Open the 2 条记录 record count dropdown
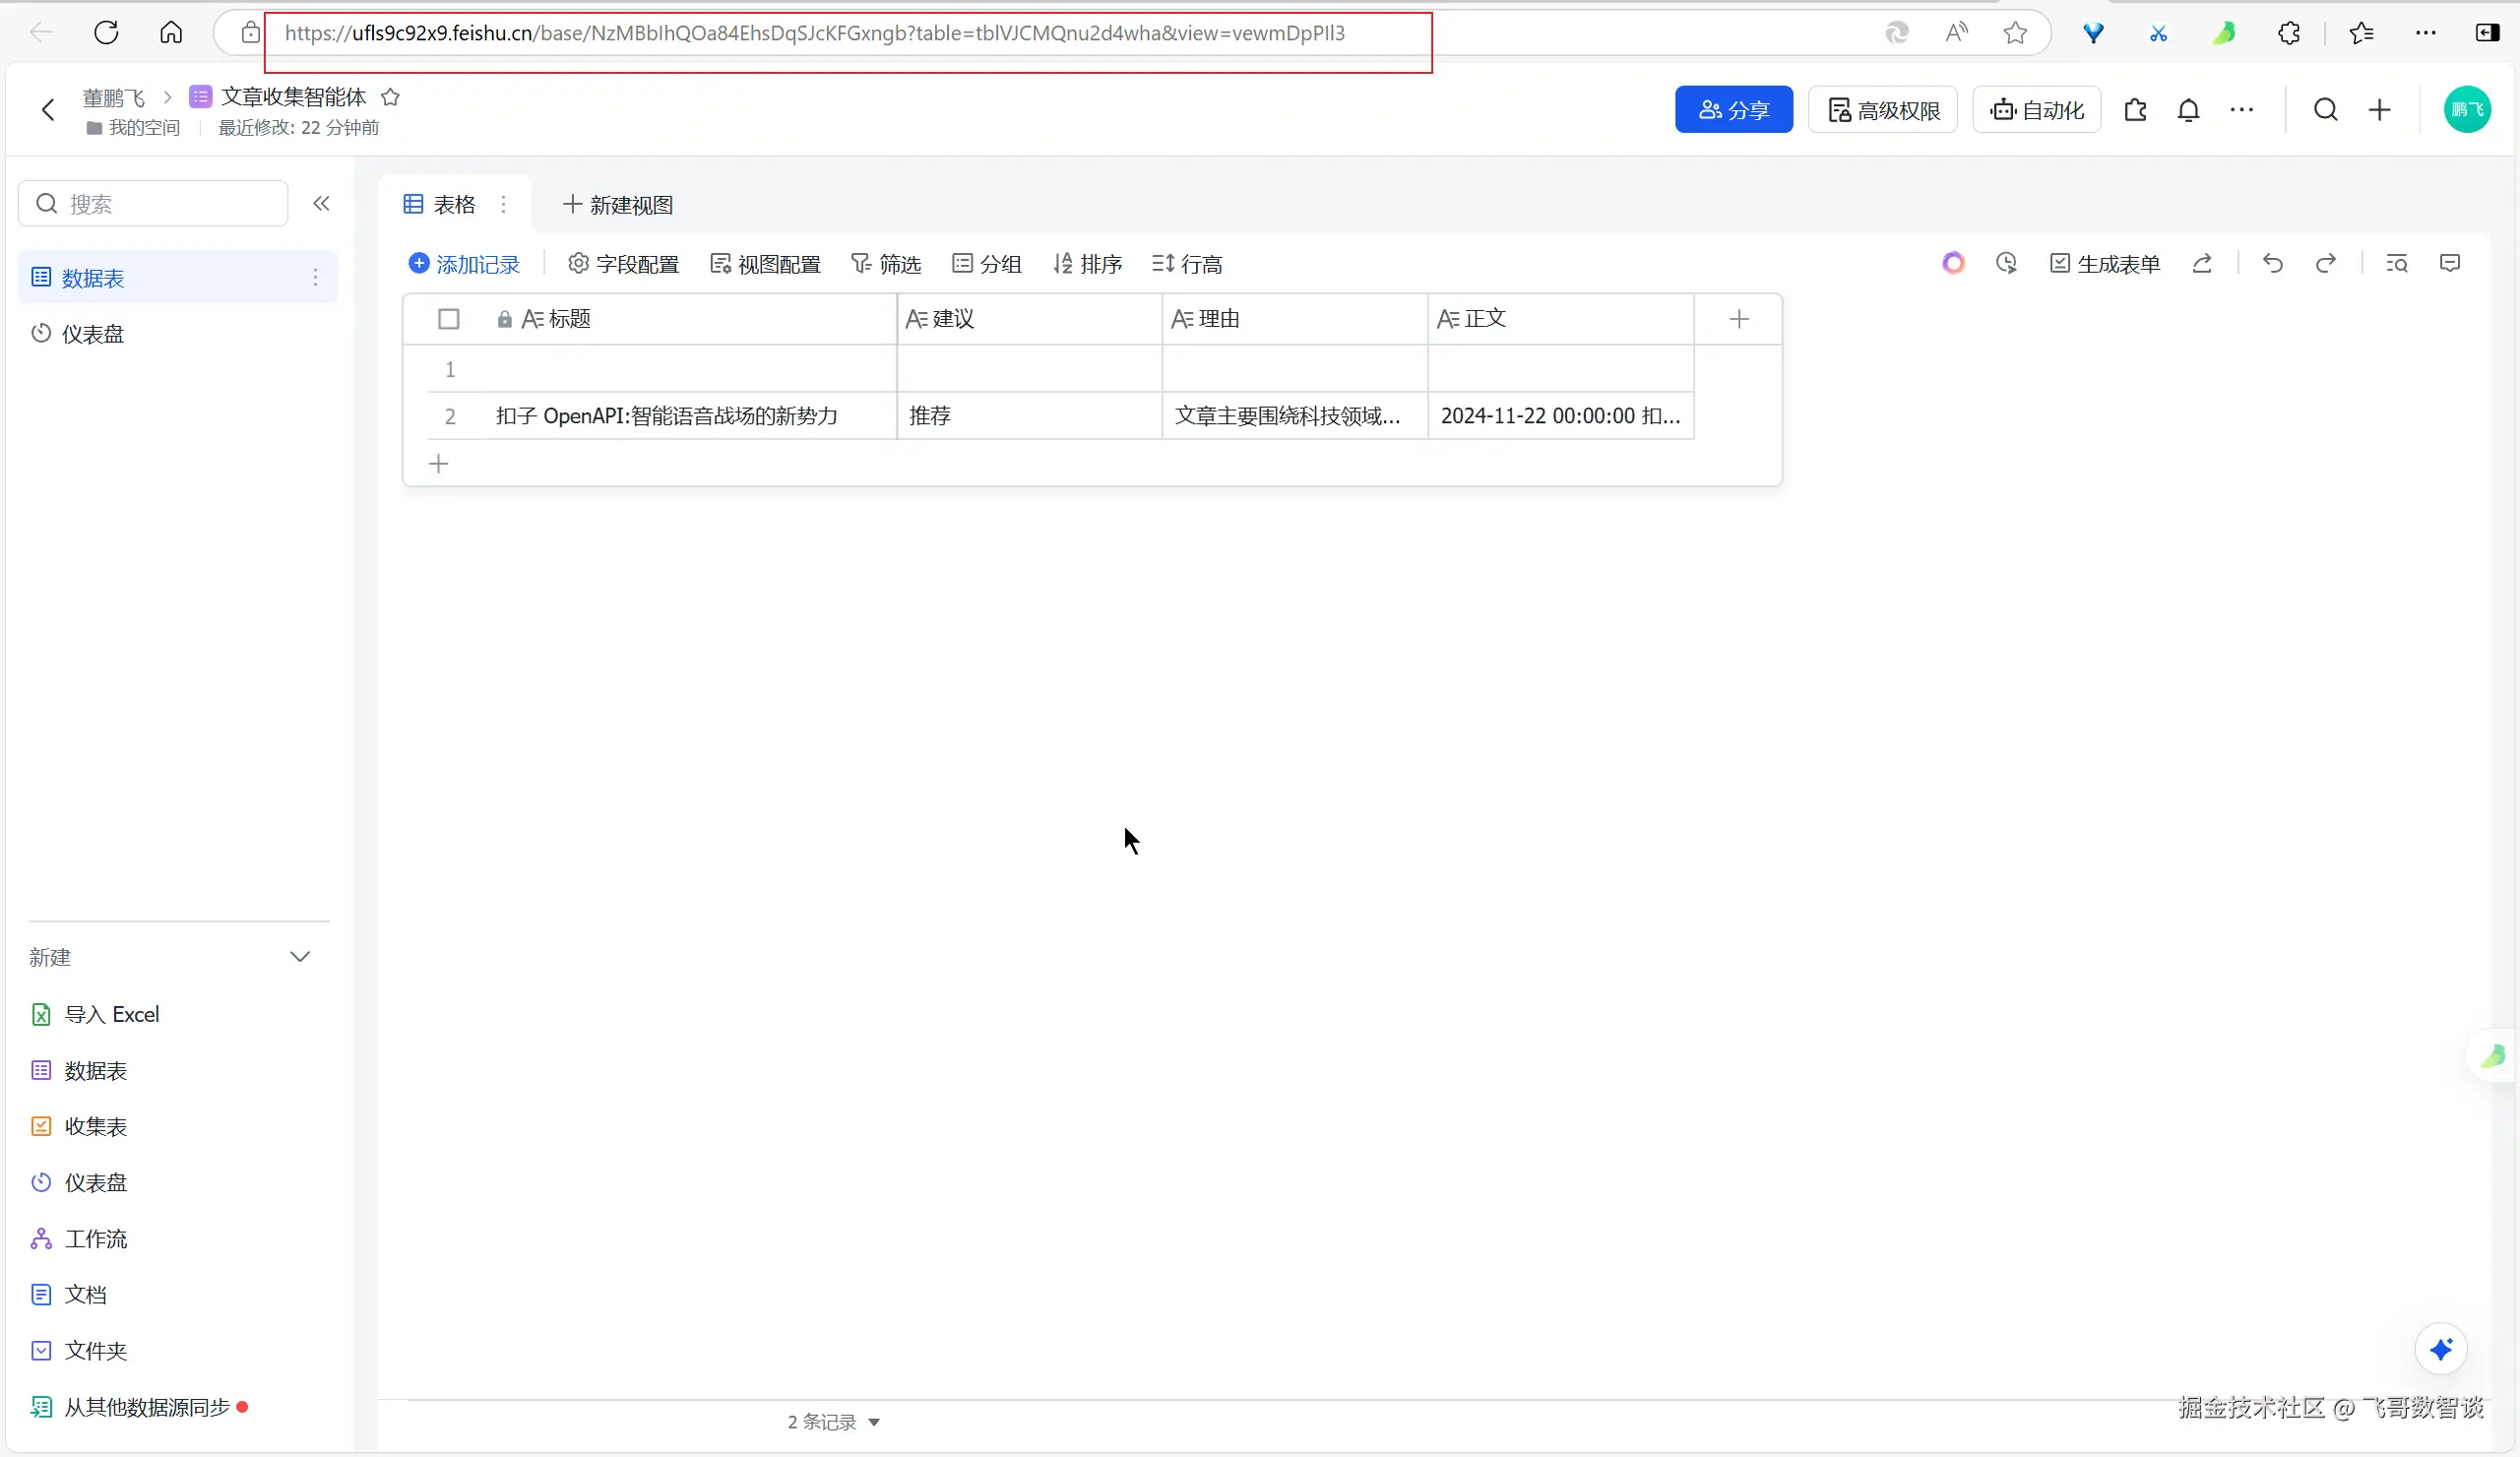Image resolution: width=2520 pixels, height=1457 pixels. 833,1421
